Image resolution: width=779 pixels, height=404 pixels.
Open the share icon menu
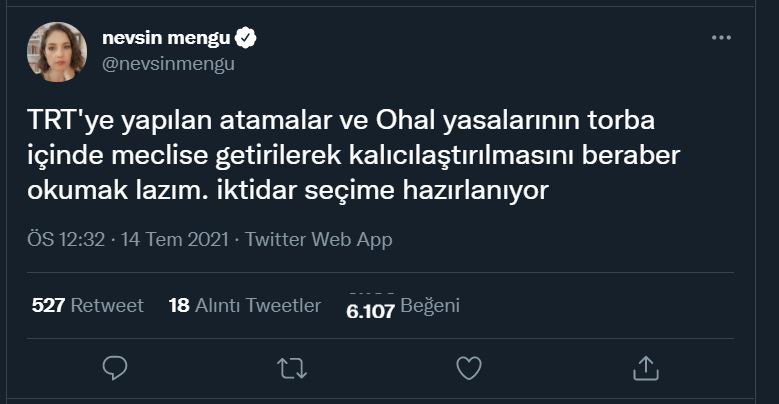(x=645, y=368)
